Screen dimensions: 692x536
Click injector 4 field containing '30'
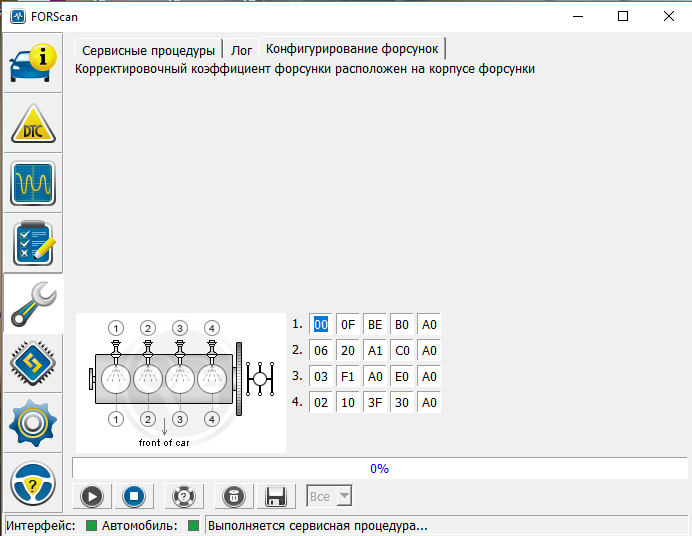pos(402,402)
